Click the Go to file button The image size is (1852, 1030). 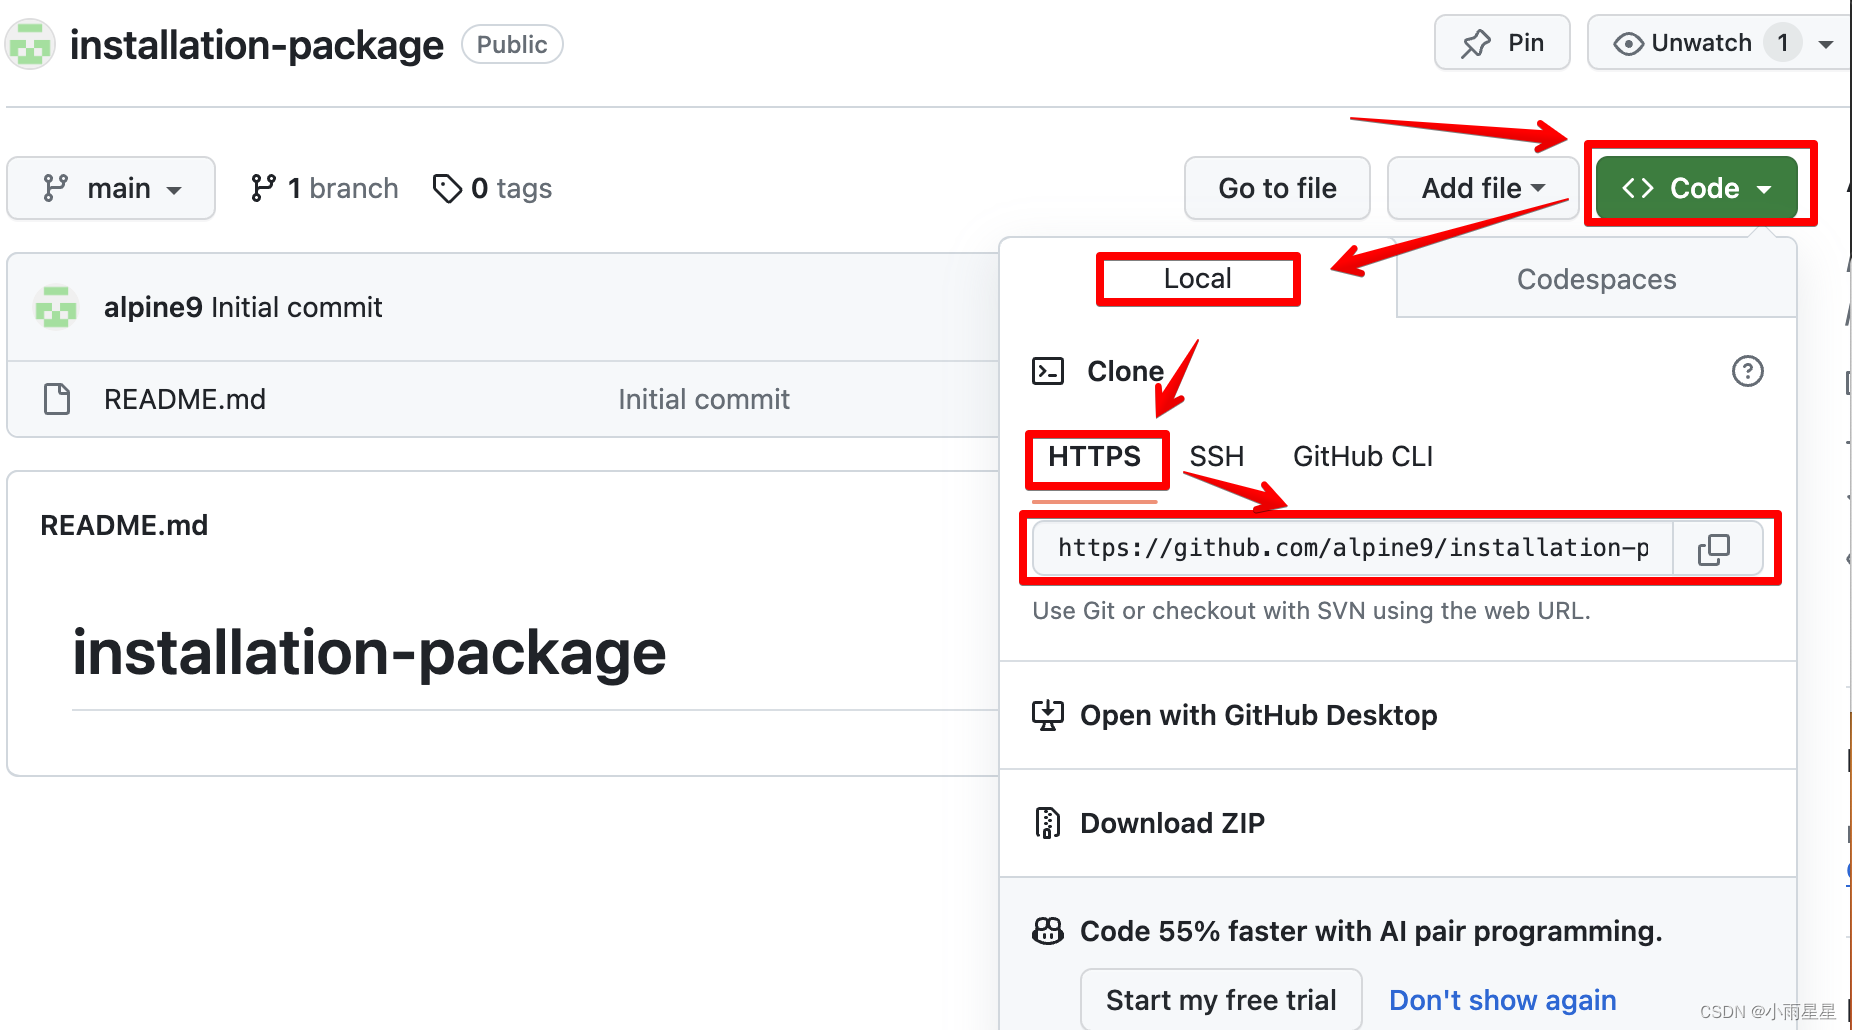pyautogui.click(x=1277, y=188)
